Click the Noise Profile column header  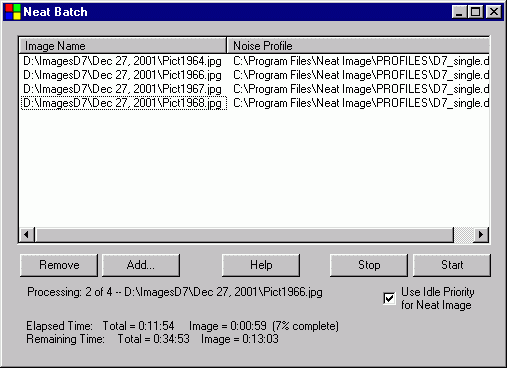pos(358,46)
